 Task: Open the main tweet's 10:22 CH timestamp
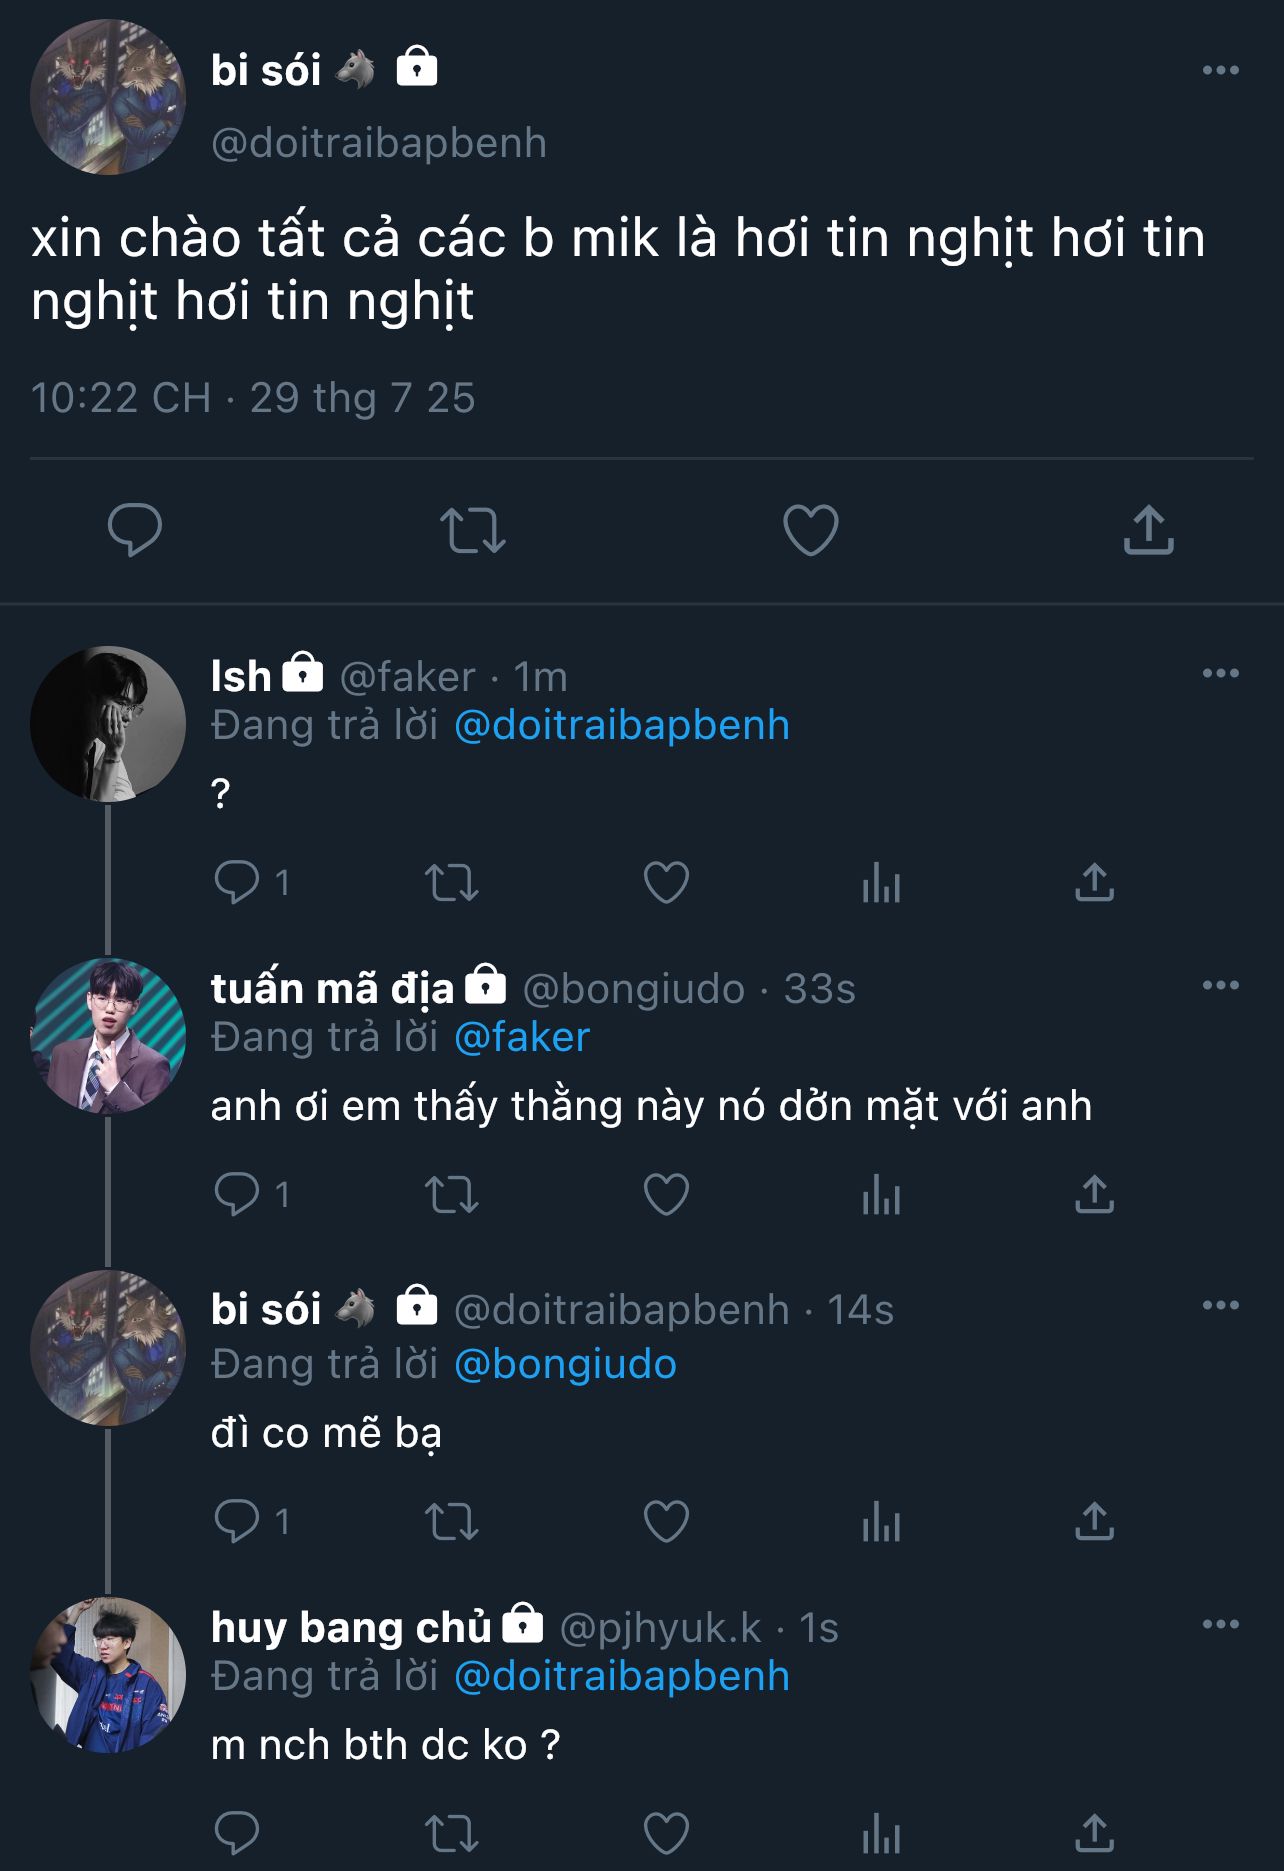pyautogui.click(x=121, y=398)
